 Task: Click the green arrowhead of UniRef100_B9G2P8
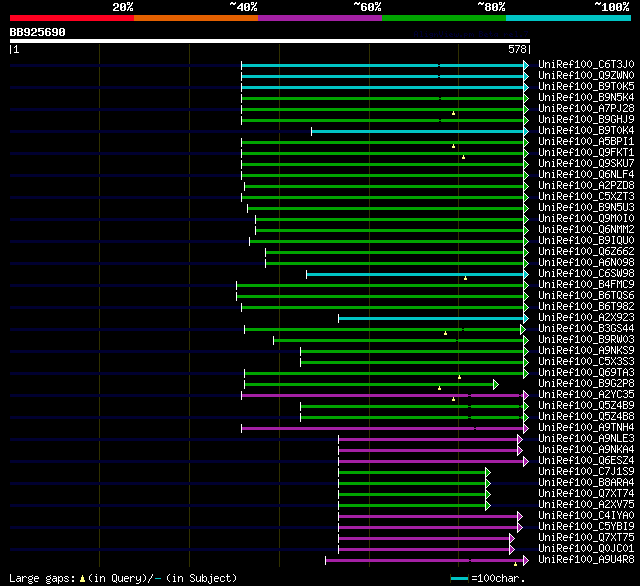pos(496,384)
